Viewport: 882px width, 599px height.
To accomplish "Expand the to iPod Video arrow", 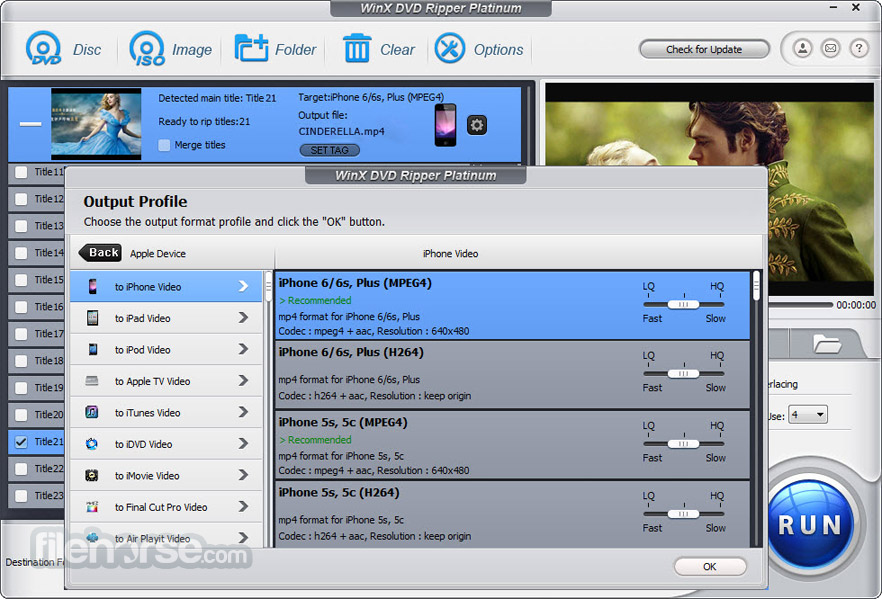I will (x=243, y=349).
